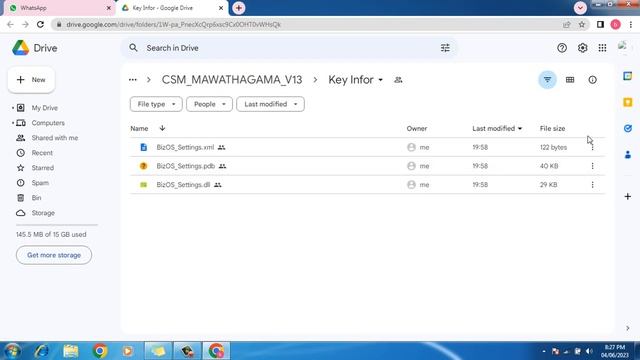Open Internet Explorer from taskbar
640x360 pixels.
(x=42, y=351)
